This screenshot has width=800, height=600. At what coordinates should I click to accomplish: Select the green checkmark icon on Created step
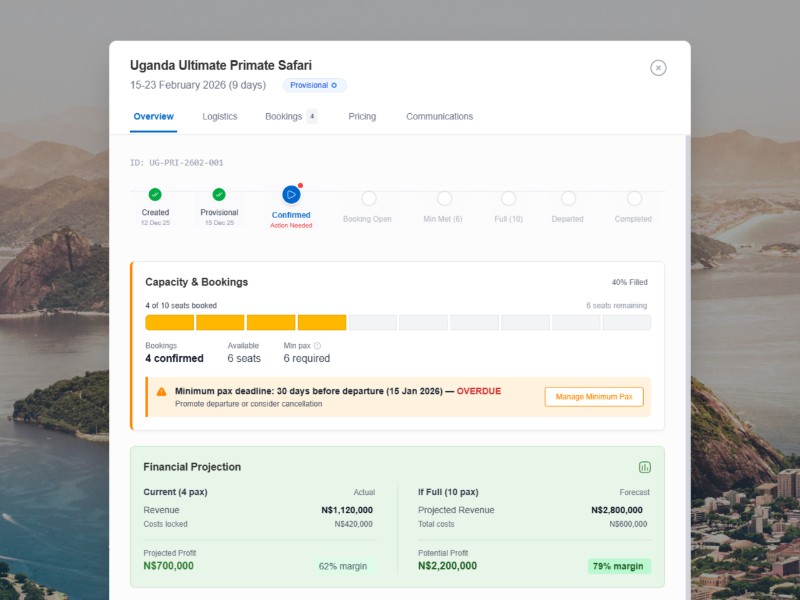coord(154,196)
